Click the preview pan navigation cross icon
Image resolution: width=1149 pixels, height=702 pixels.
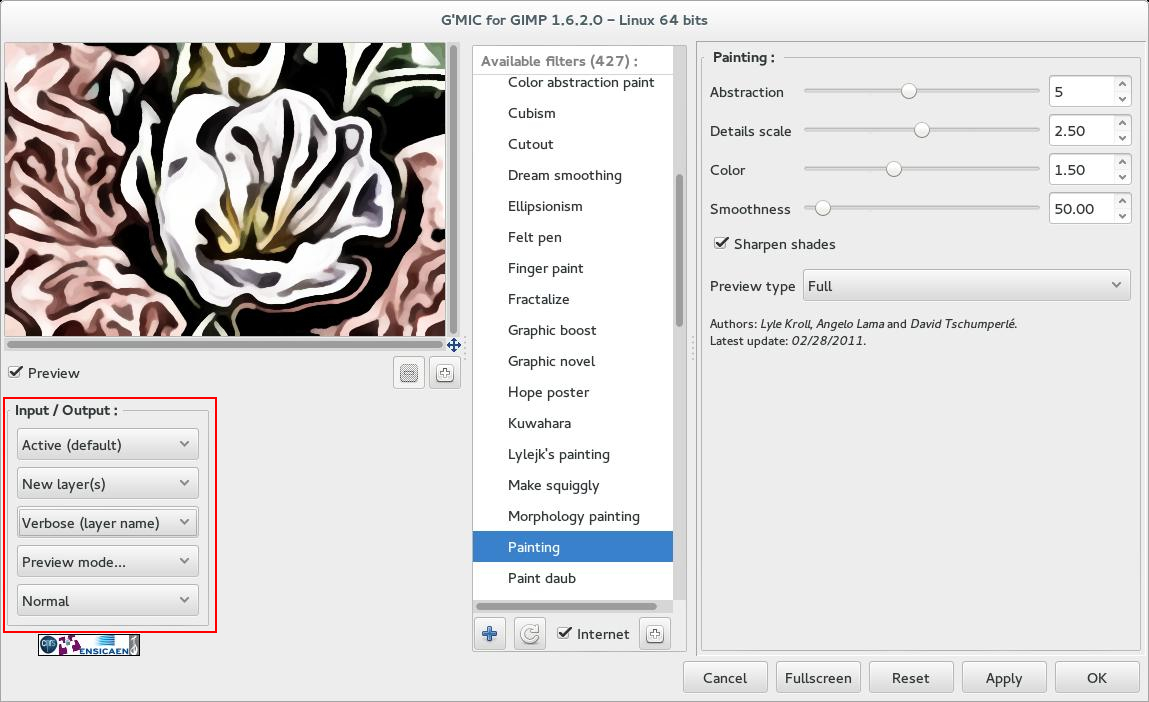point(453,345)
